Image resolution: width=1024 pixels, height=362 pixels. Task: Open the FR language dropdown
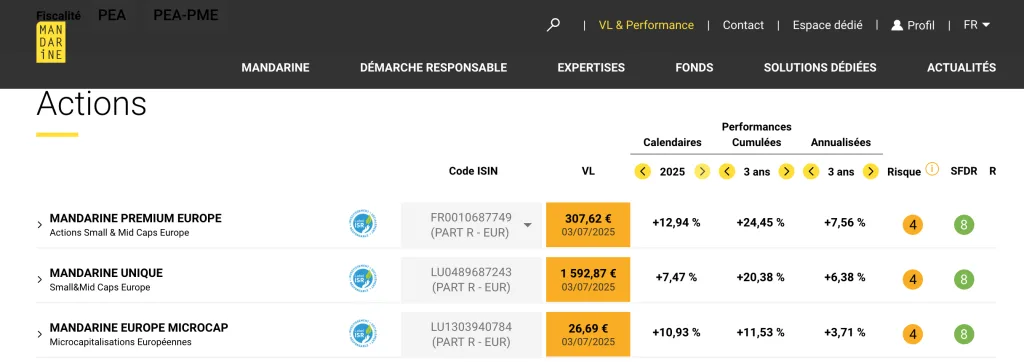977,25
